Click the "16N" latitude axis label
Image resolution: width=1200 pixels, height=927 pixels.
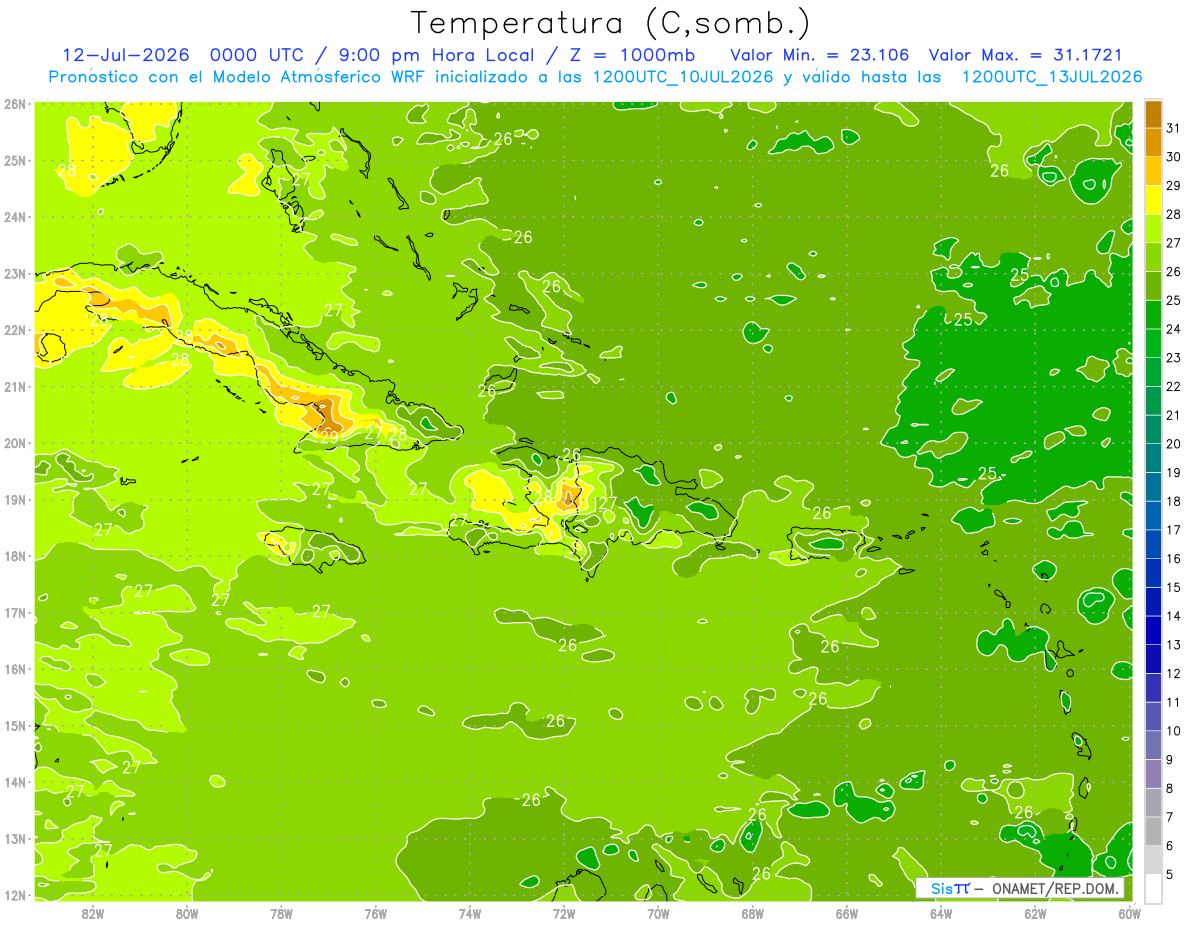[15, 669]
